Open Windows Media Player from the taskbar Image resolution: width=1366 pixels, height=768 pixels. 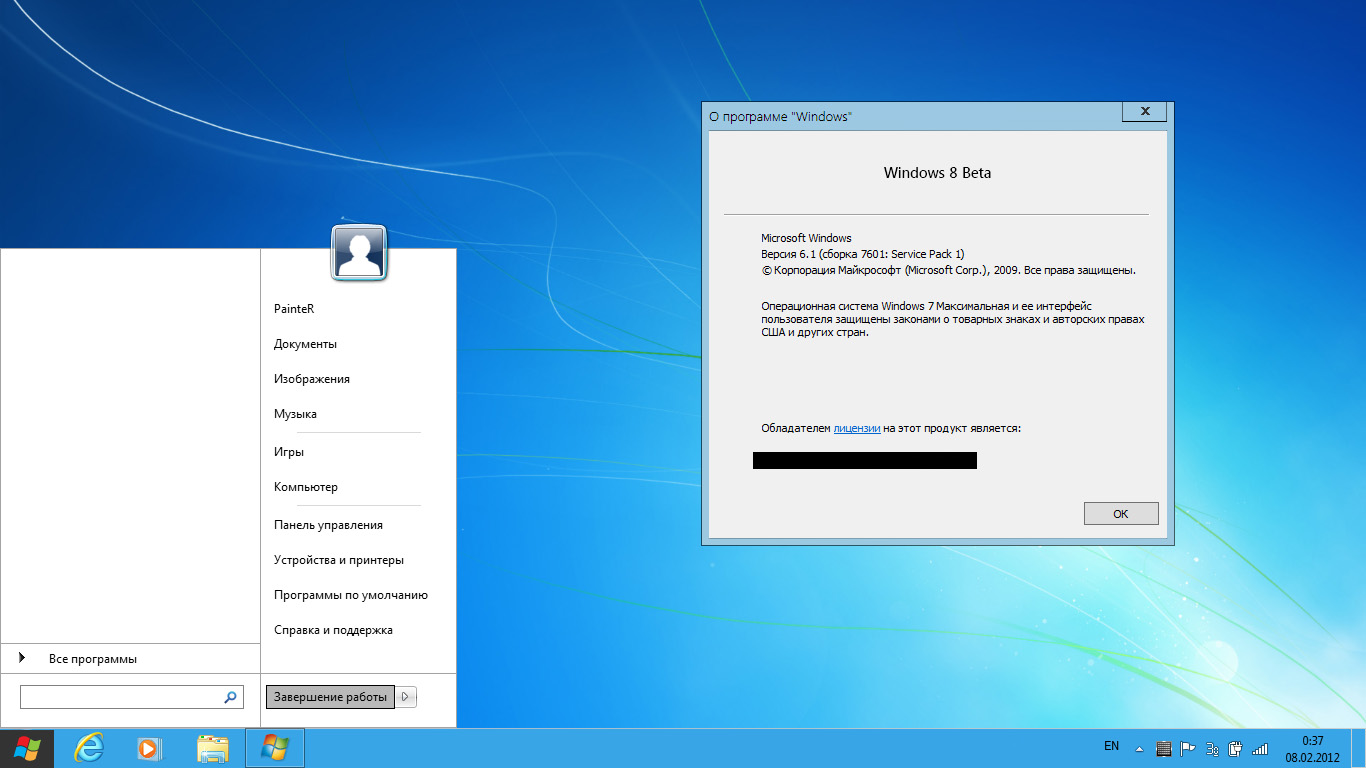[149, 748]
